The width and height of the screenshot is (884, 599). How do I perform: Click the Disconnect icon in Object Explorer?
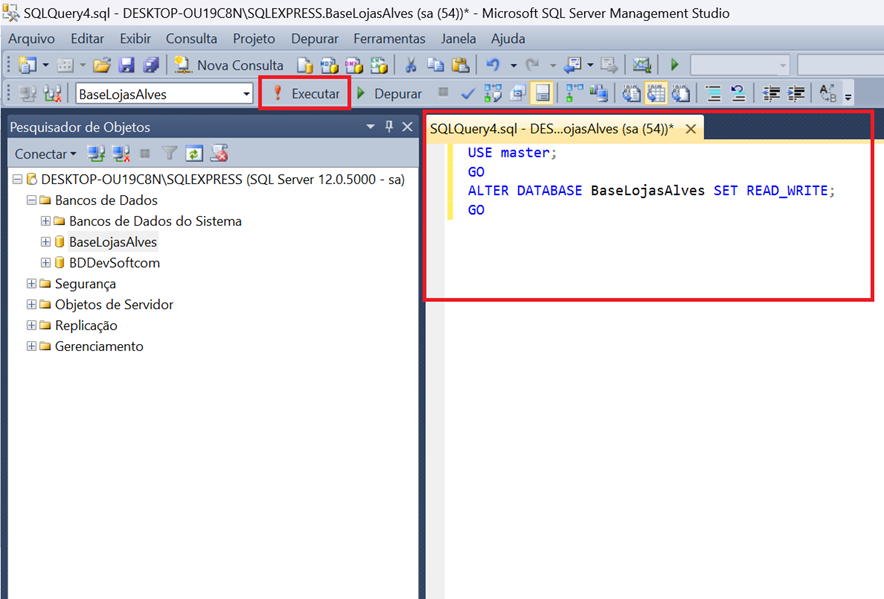[121, 154]
